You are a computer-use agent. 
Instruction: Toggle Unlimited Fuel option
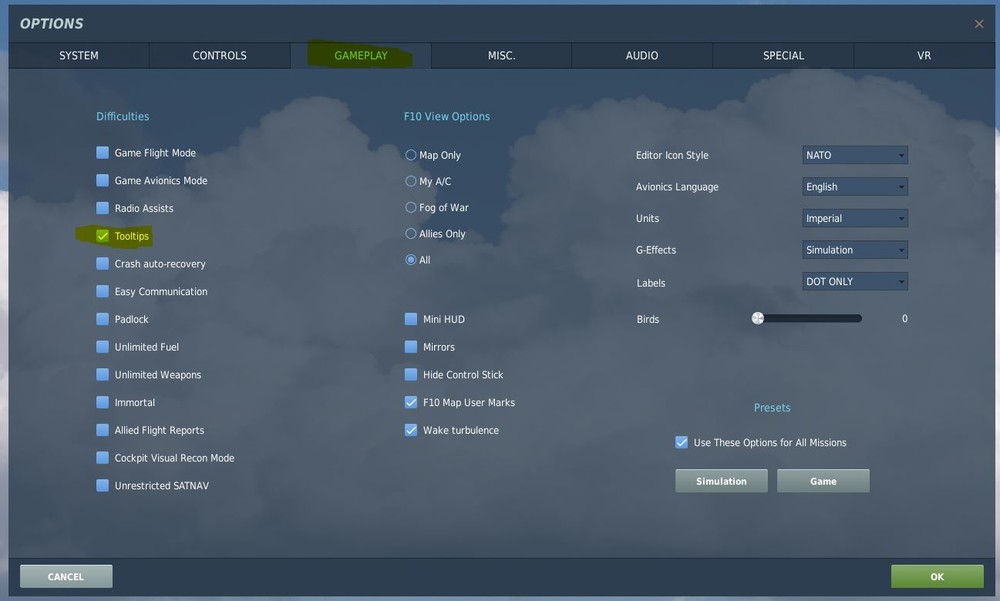[x=102, y=346]
